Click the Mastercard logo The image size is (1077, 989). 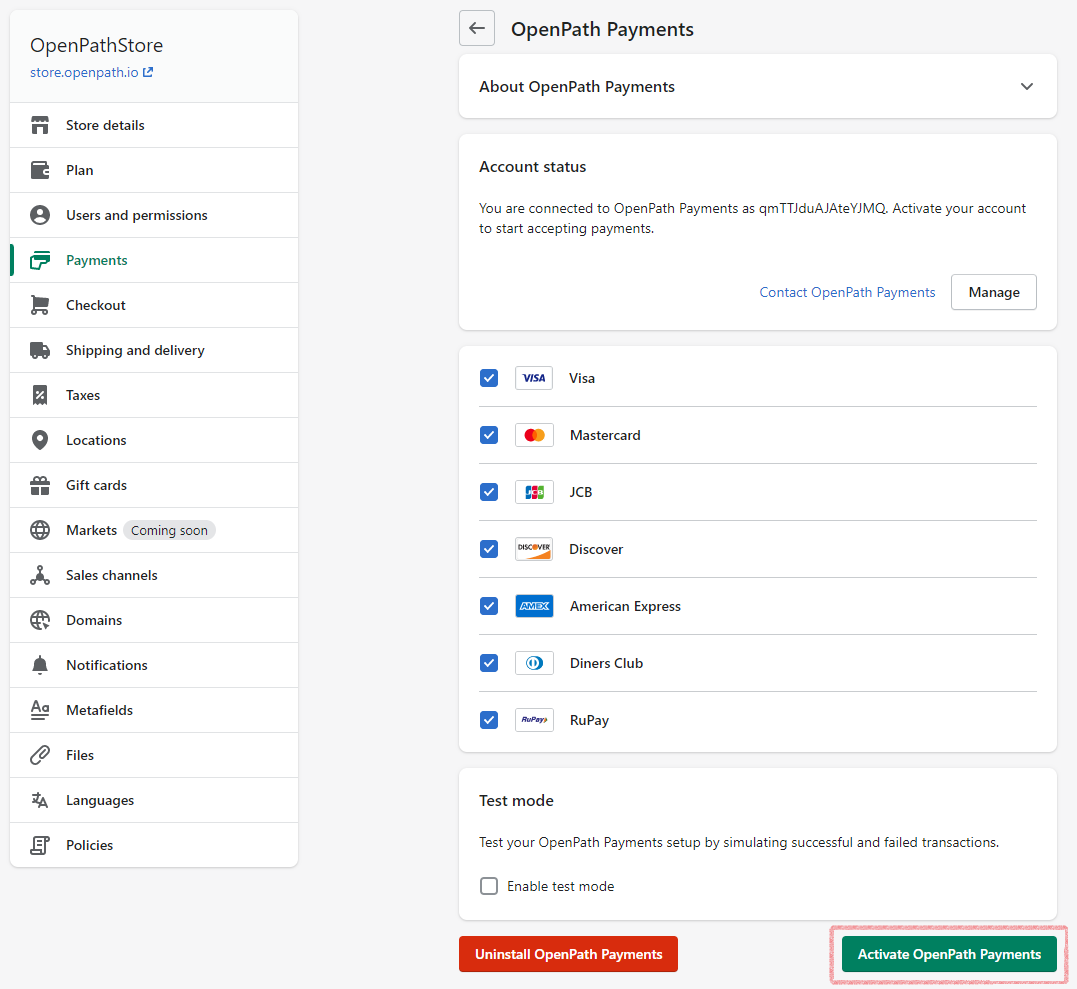(534, 435)
